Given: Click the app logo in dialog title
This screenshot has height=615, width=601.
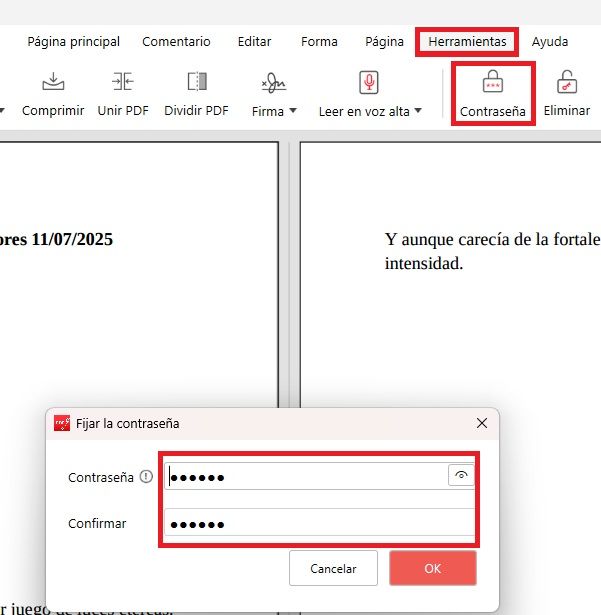Looking at the screenshot, I should [62, 423].
